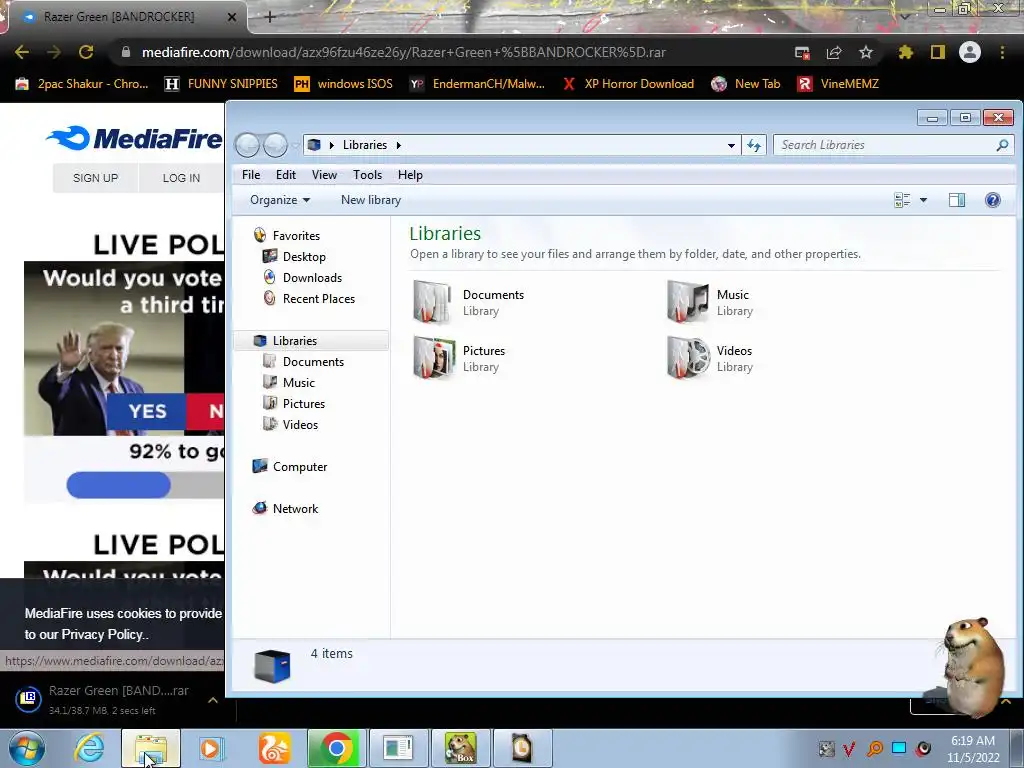The height and width of the screenshot is (768, 1024).
Task: Open Sandboxie Box taskbar icon
Action: [x=460, y=748]
